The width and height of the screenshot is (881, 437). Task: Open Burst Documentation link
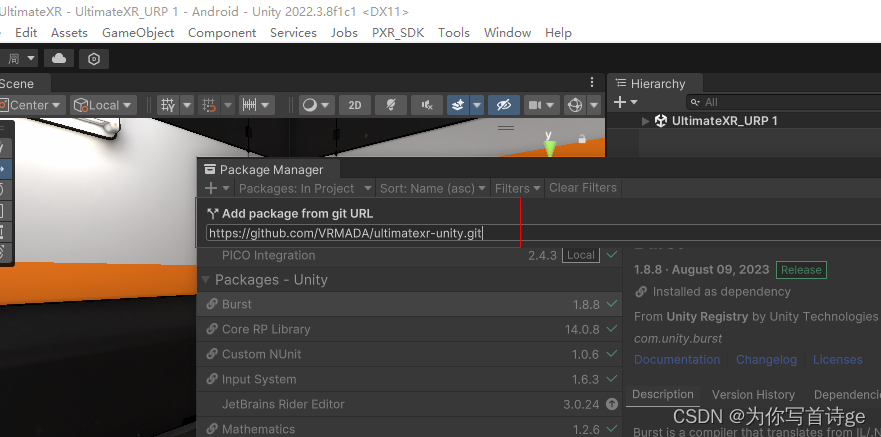tap(677, 359)
